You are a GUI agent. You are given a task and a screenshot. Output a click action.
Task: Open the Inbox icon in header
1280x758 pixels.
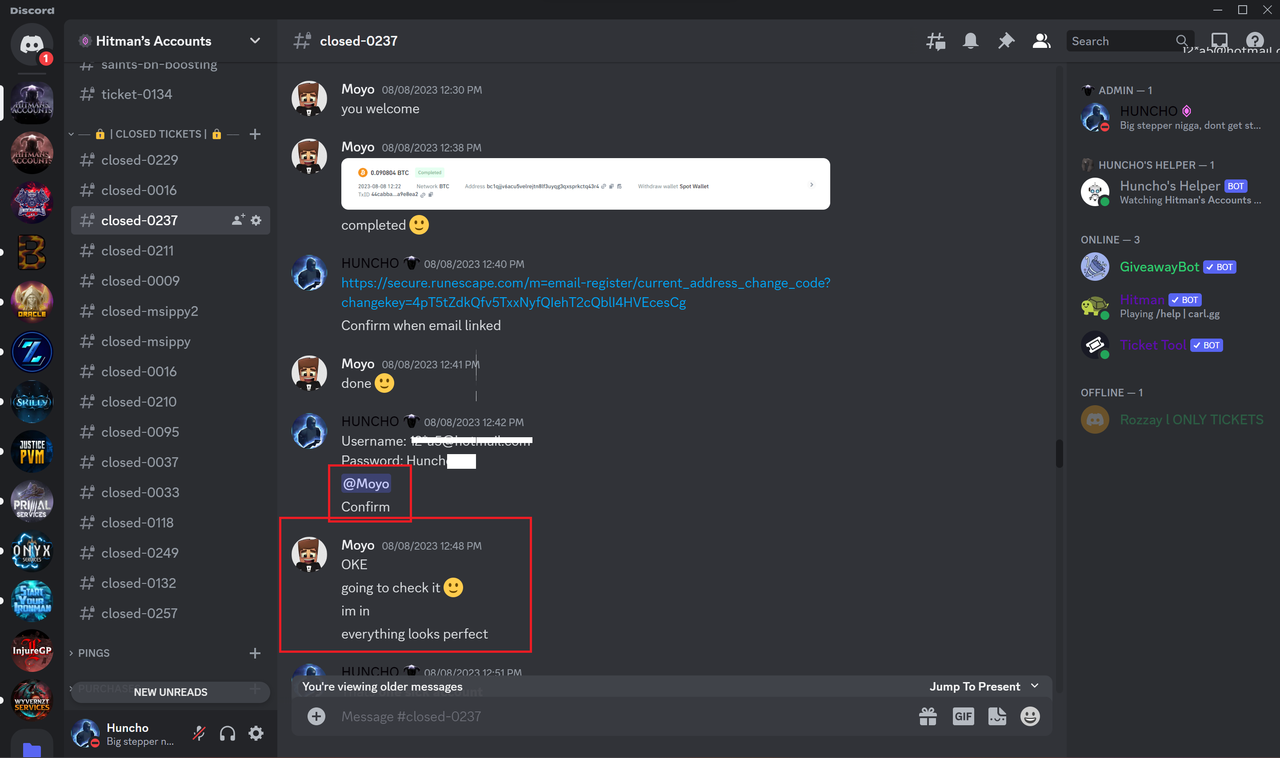[1219, 41]
